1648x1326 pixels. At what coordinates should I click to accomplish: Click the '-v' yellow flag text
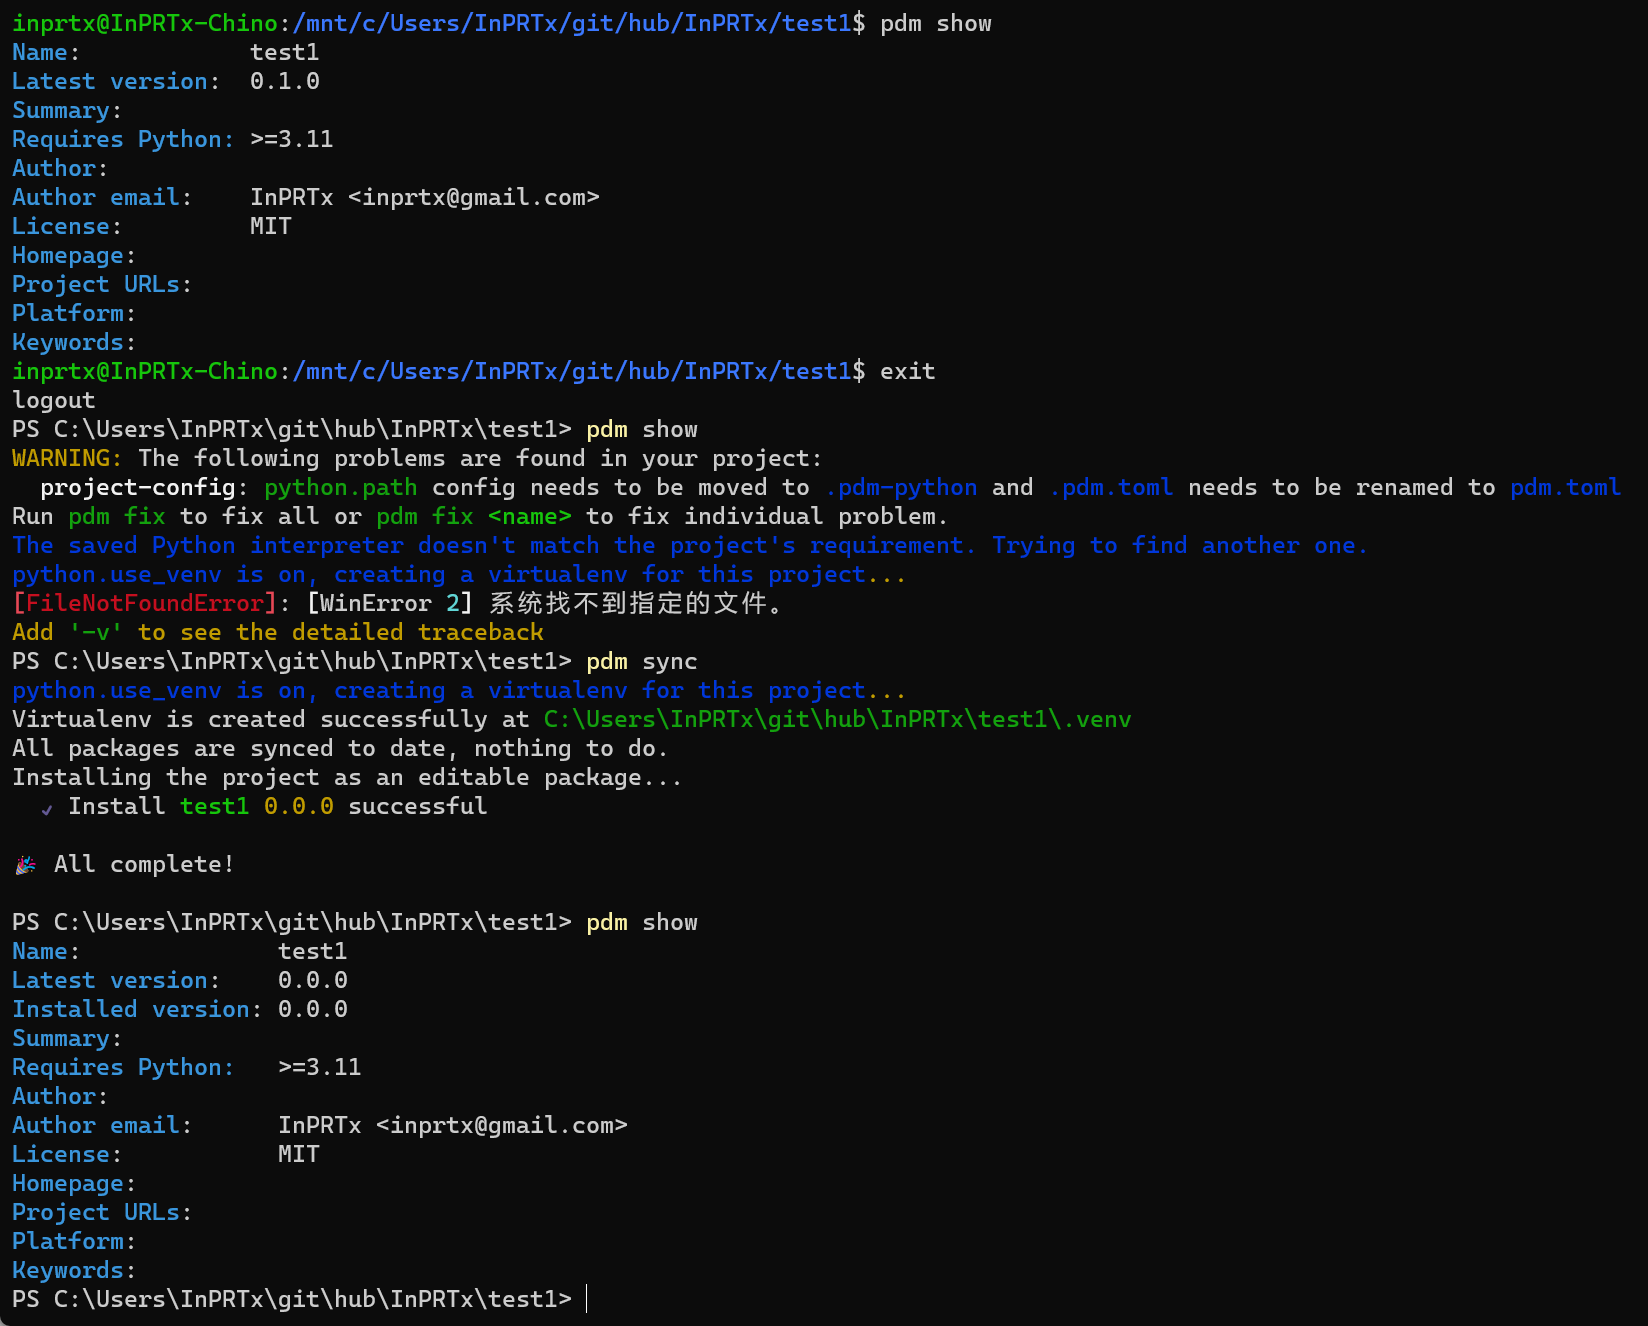pos(97,632)
